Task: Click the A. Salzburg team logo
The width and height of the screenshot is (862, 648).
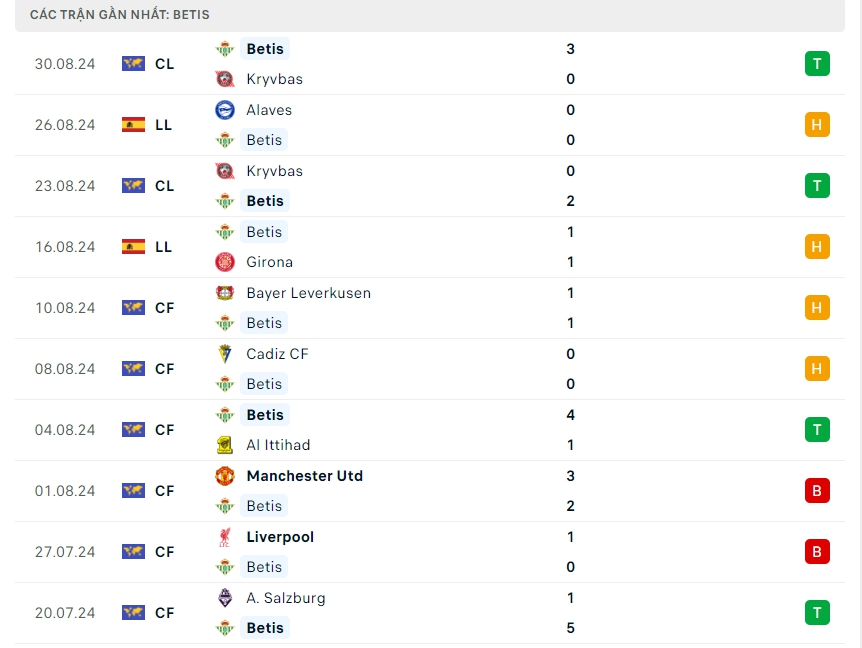Action: [x=224, y=598]
